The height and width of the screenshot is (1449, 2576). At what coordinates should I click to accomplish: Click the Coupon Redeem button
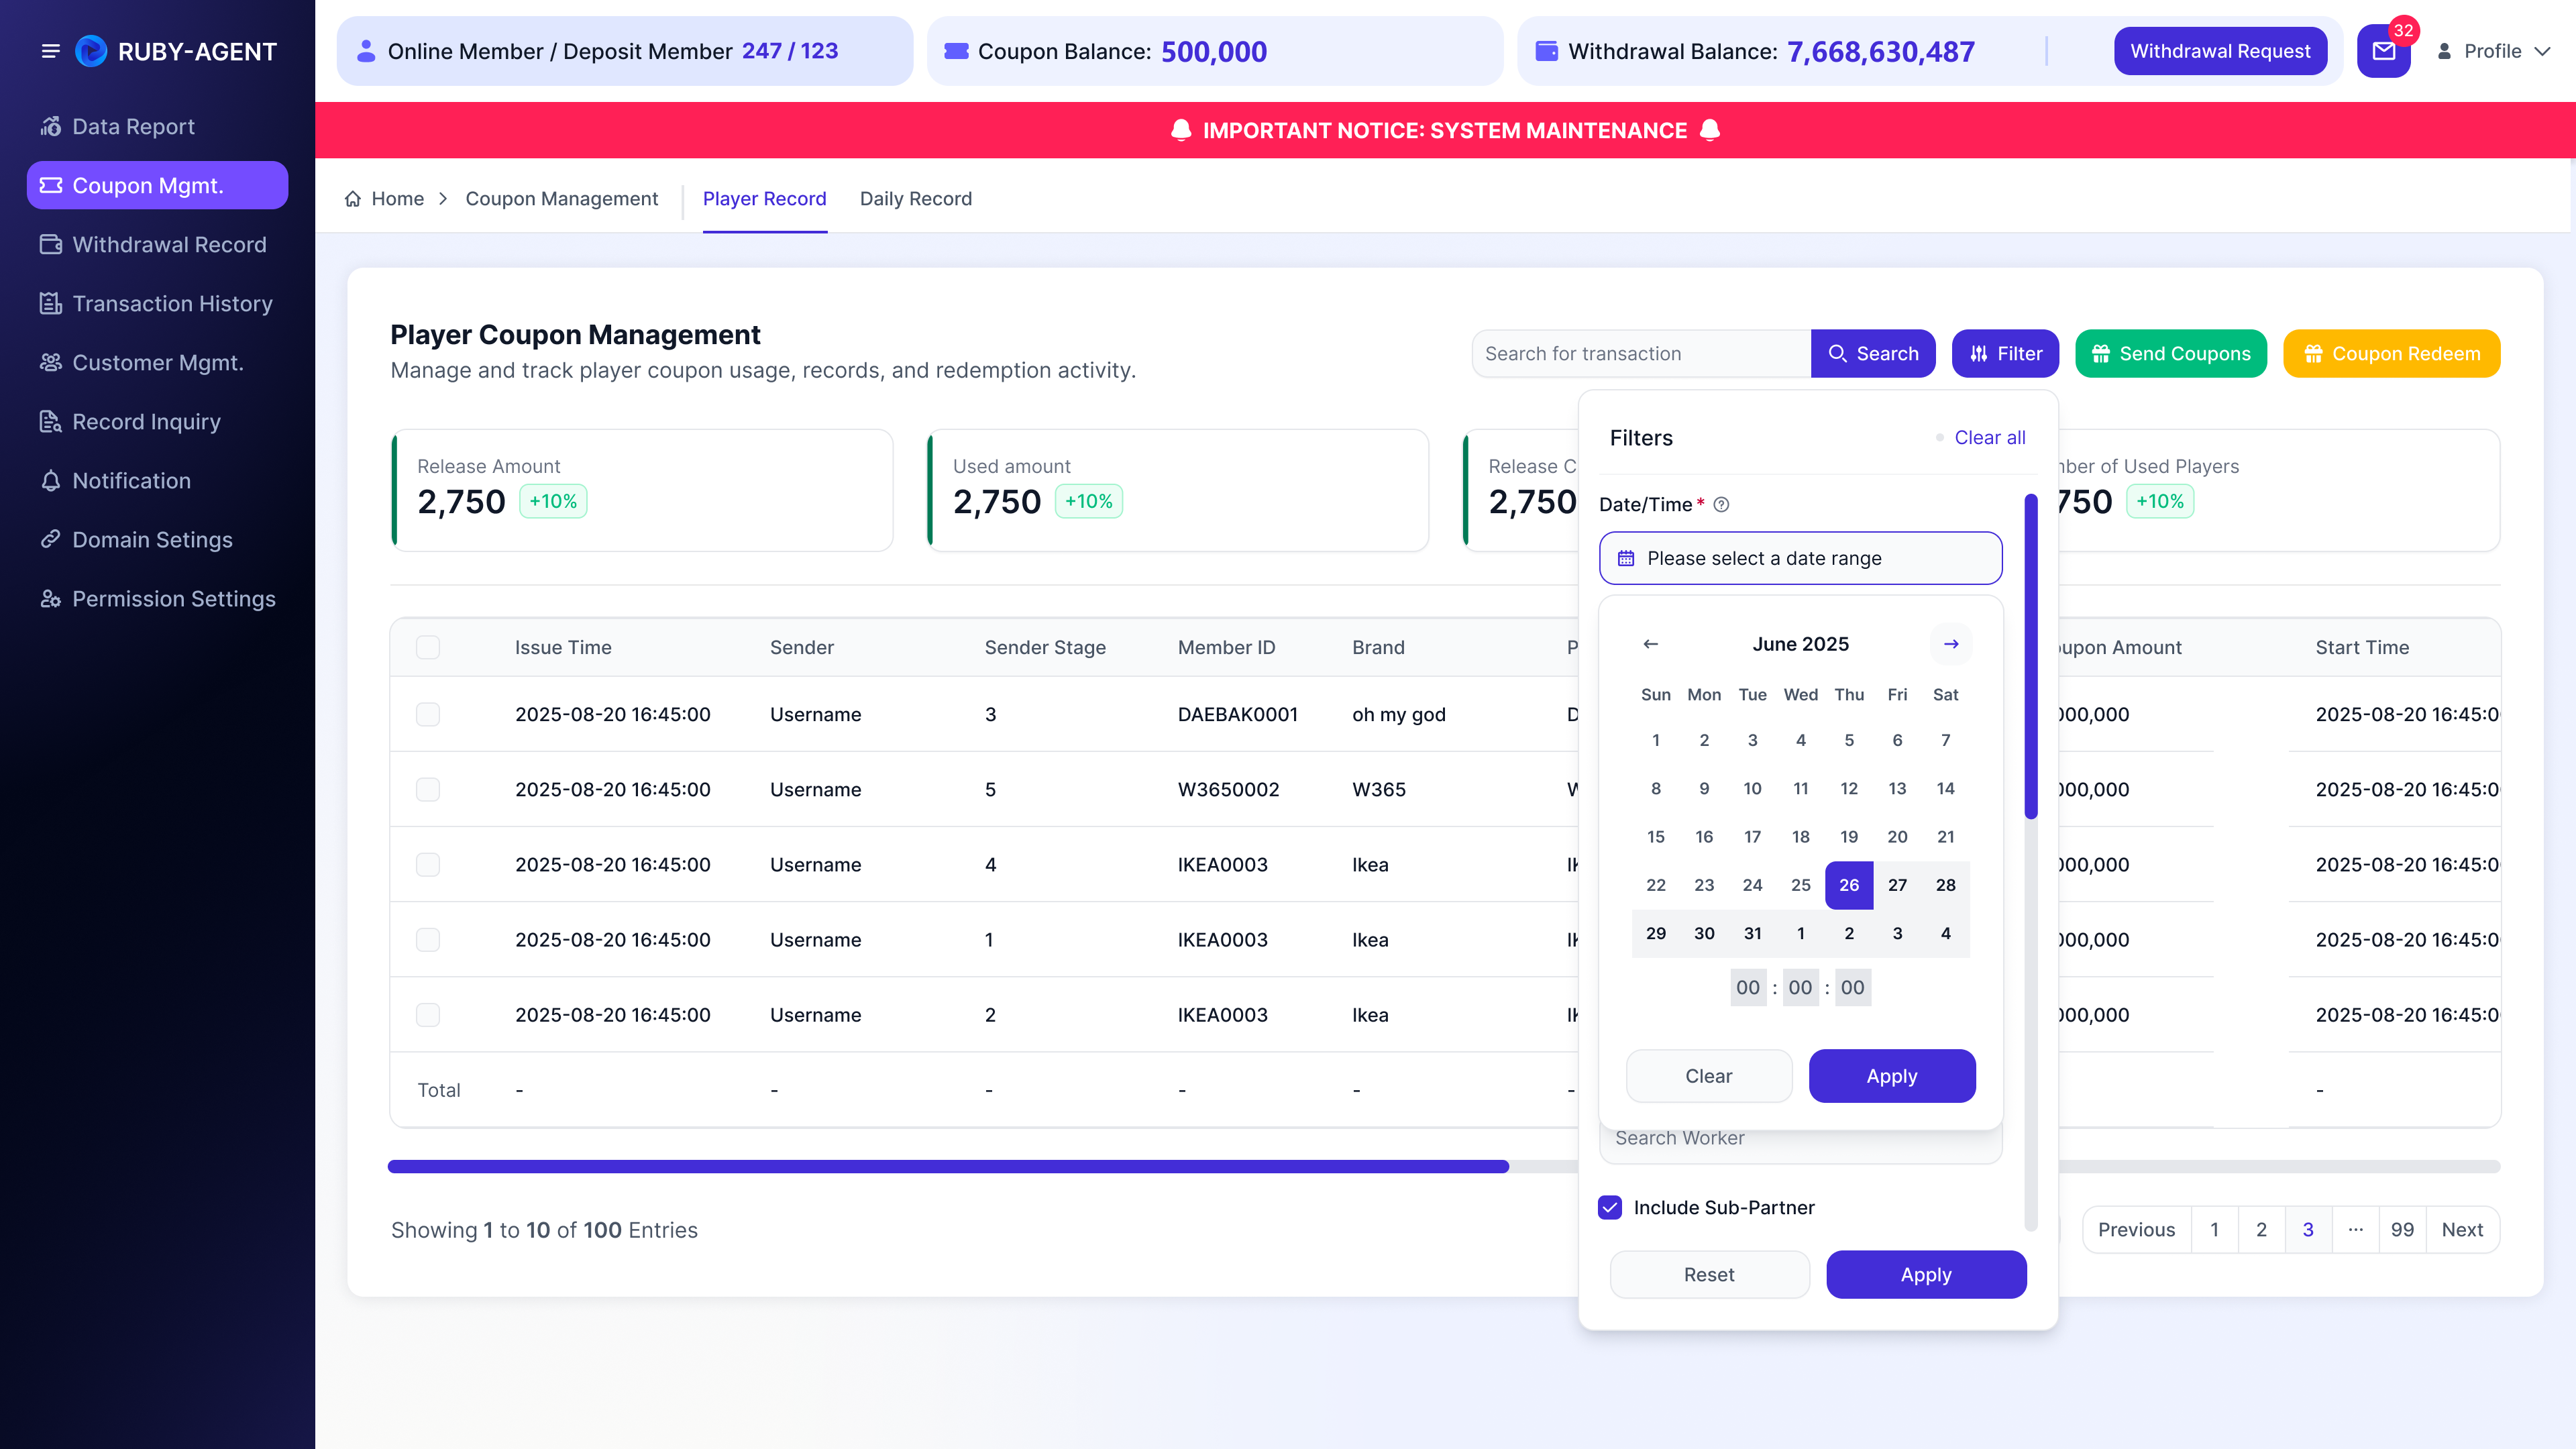pyautogui.click(x=2391, y=353)
